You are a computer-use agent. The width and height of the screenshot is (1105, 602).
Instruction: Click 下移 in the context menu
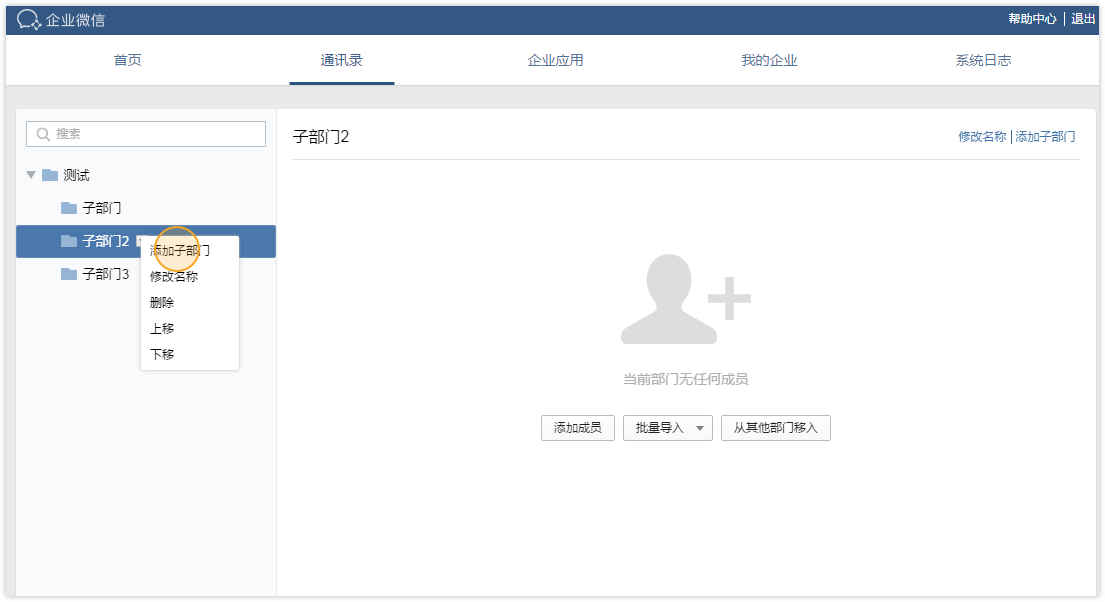click(x=162, y=354)
